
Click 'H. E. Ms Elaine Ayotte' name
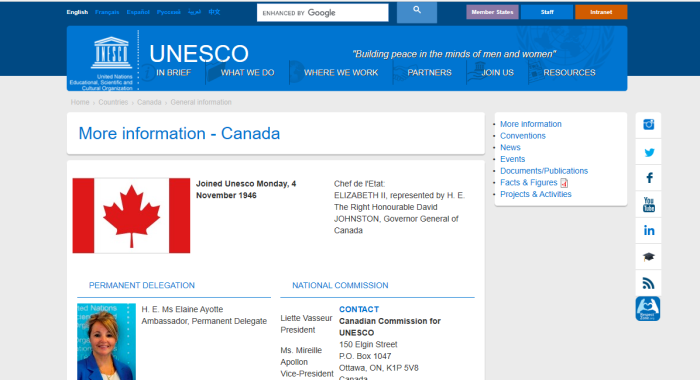coord(182,309)
